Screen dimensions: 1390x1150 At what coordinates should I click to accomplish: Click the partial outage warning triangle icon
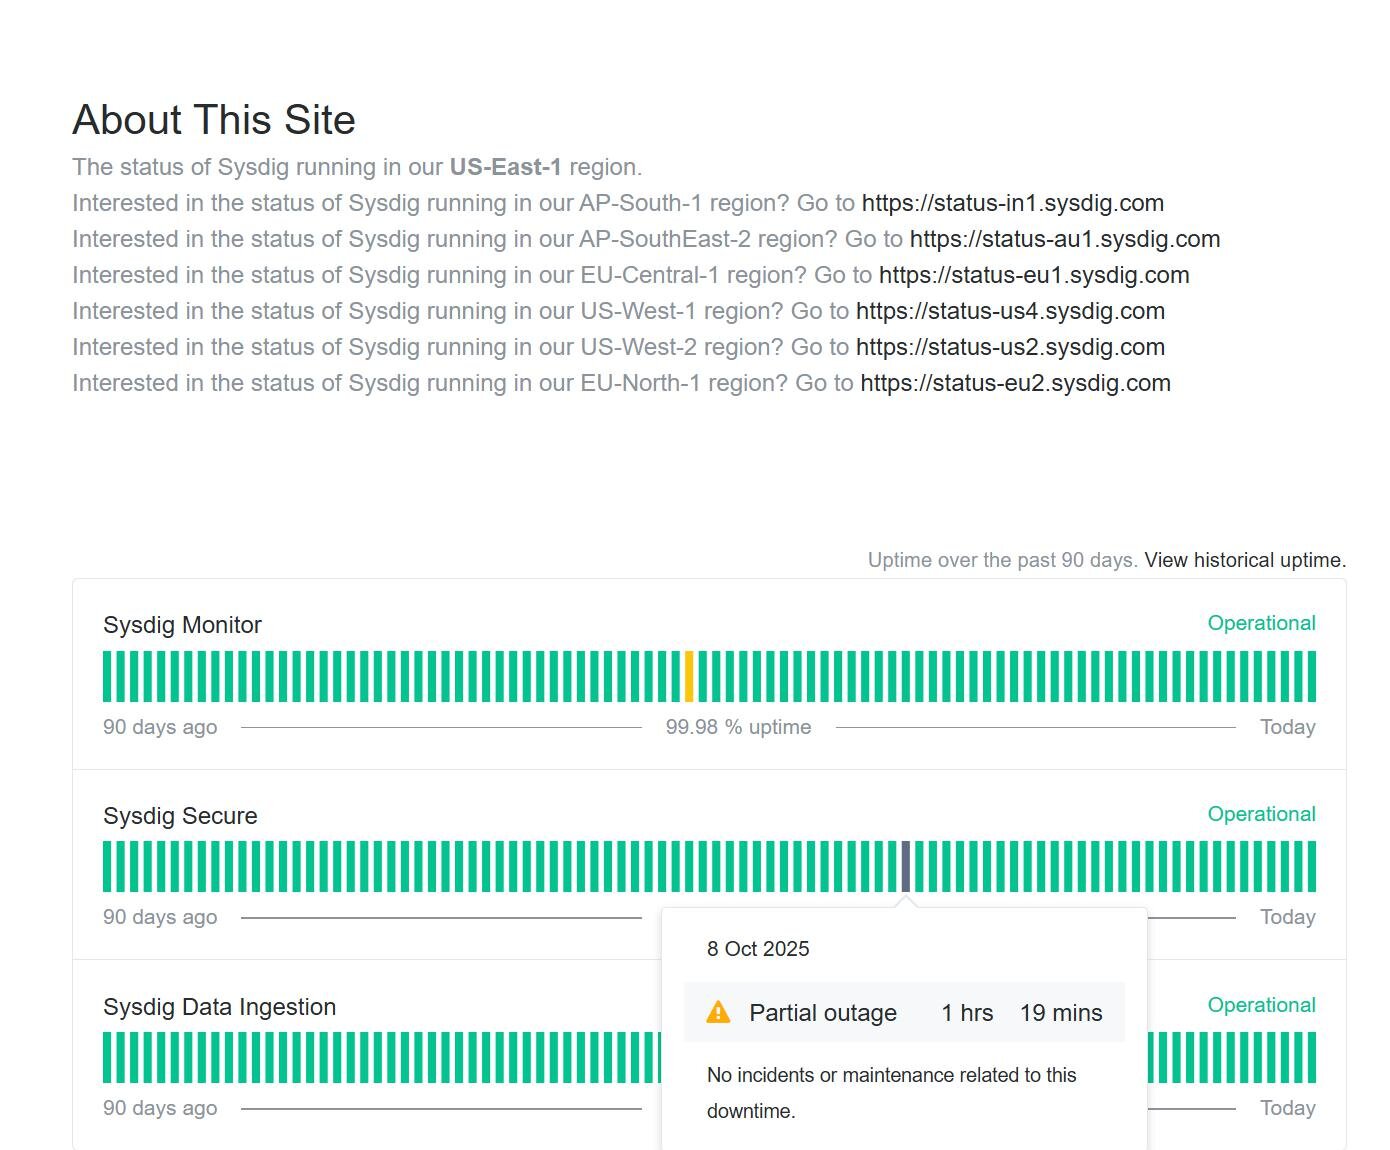point(718,1012)
